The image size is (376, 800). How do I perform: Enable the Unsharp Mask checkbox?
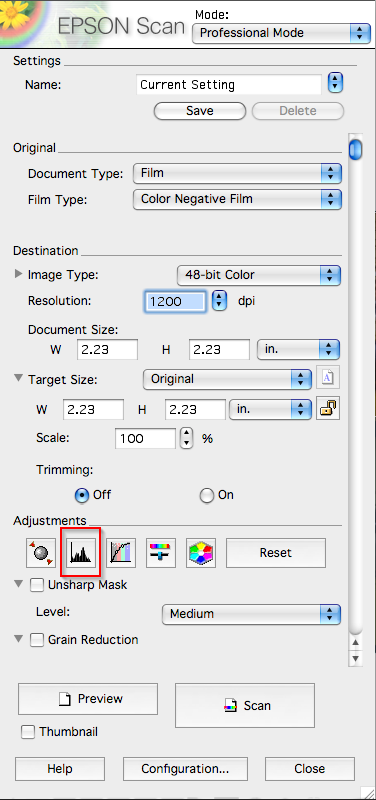(37, 585)
